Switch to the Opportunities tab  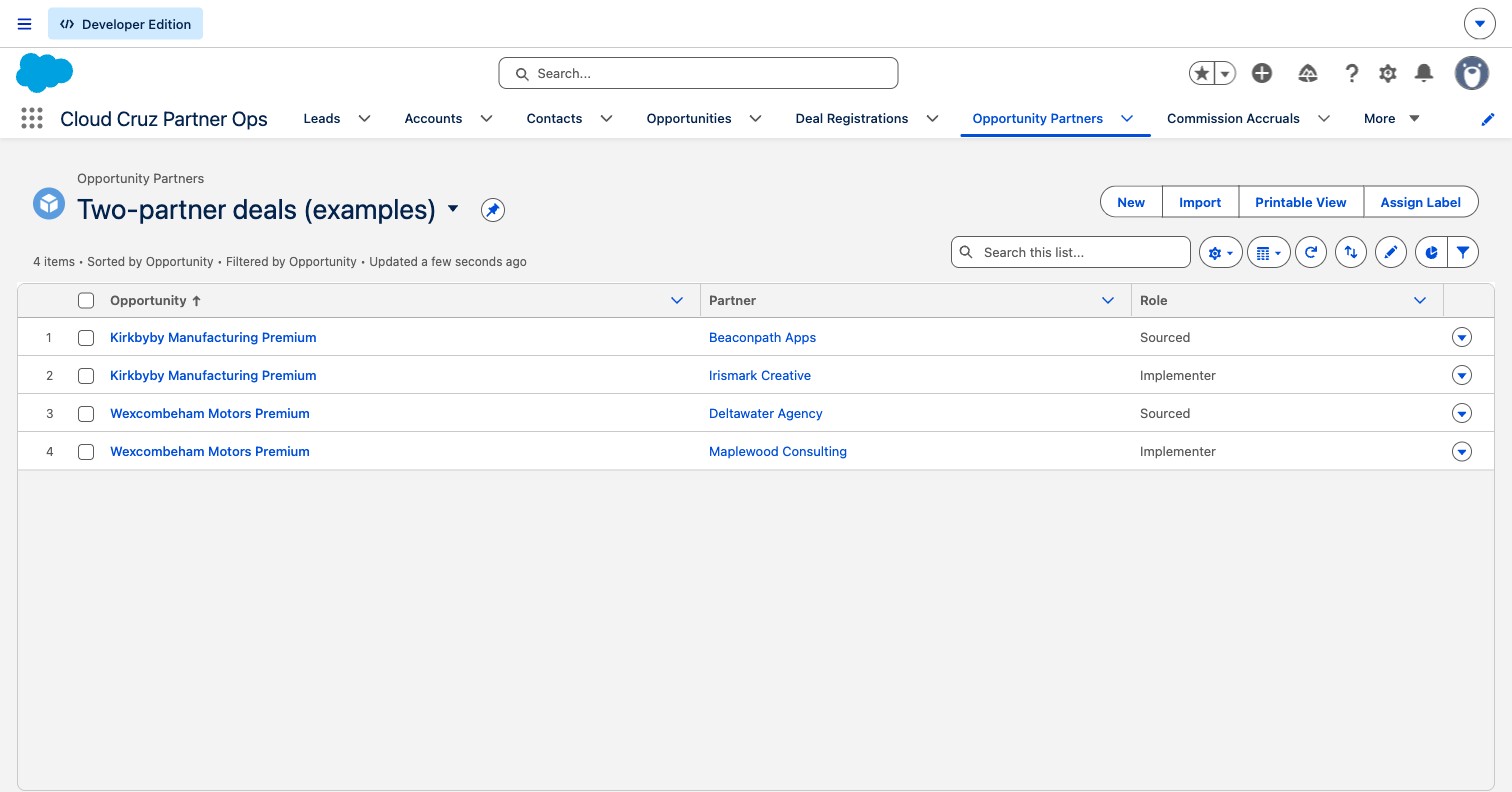[x=689, y=118]
